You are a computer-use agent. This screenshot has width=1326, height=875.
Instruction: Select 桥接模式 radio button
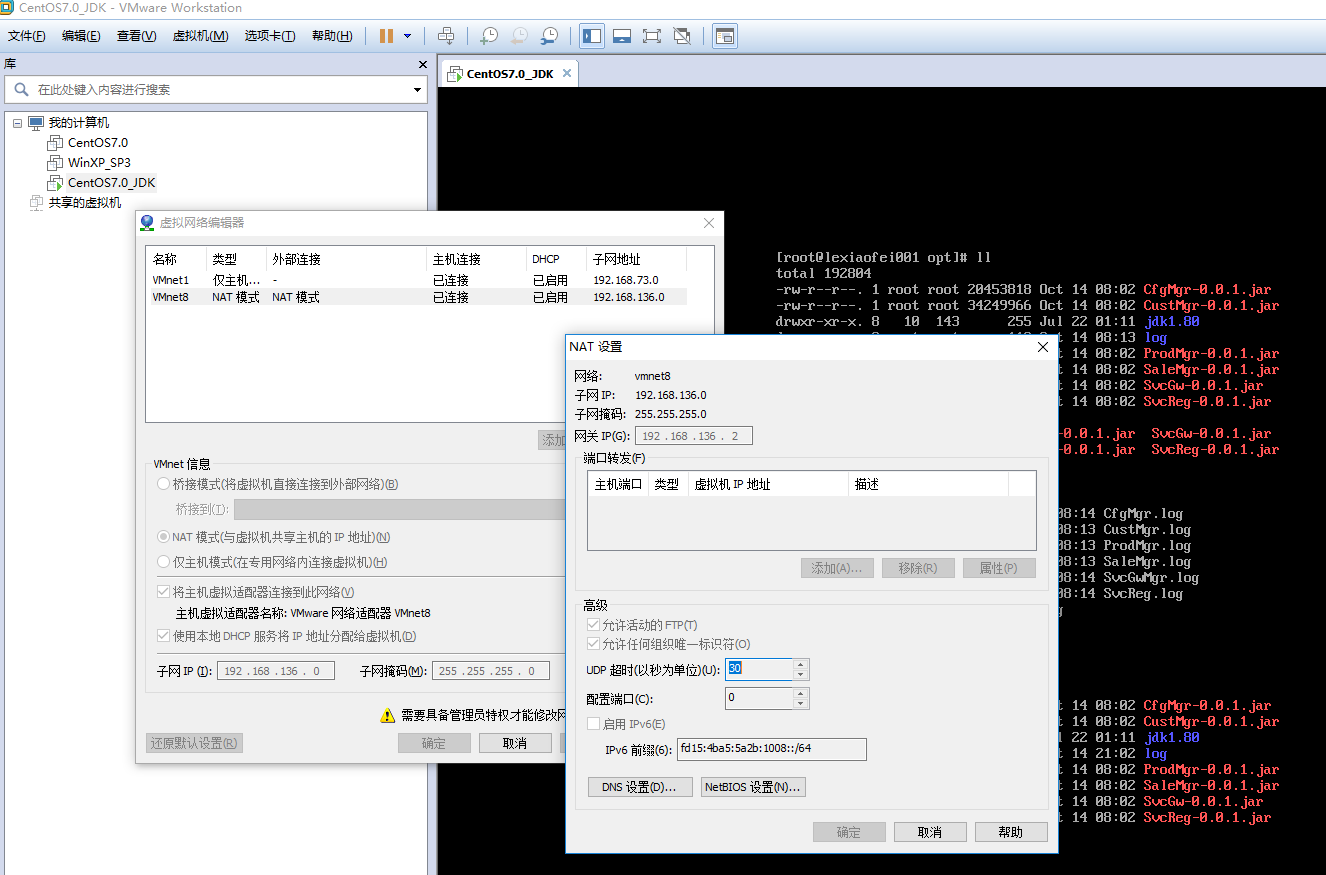(x=164, y=484)
